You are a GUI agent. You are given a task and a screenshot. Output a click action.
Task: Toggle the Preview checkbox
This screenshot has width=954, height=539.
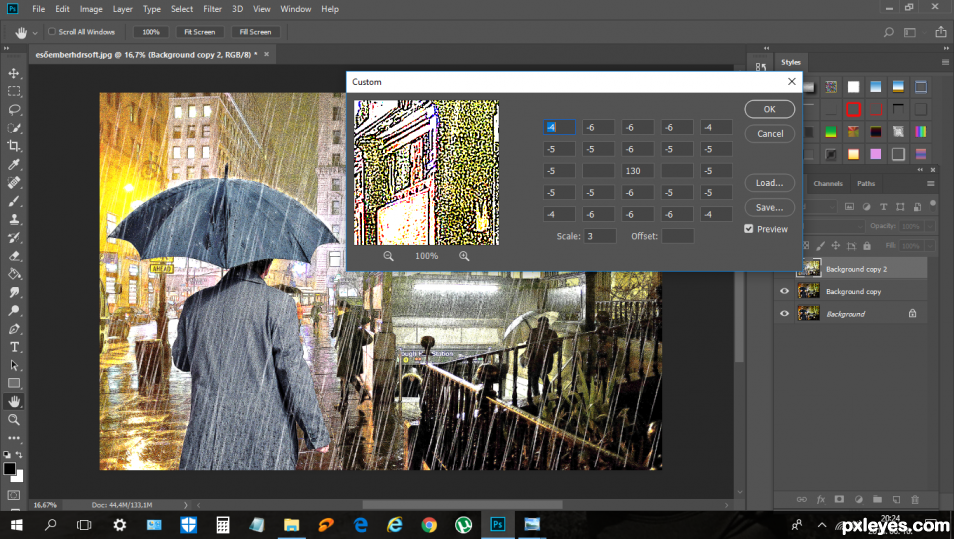(748, 229)
